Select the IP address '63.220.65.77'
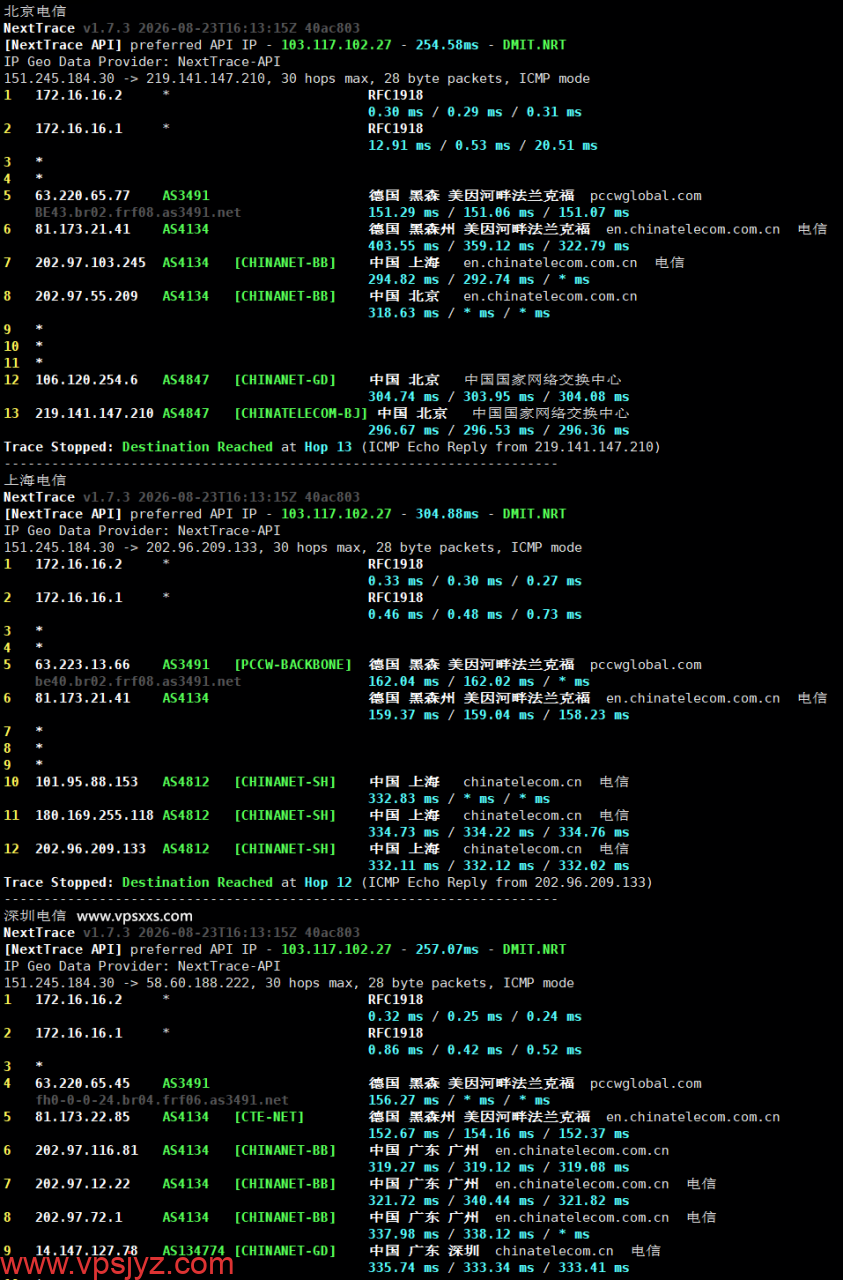843x1280 pixels. click(83, 195)
